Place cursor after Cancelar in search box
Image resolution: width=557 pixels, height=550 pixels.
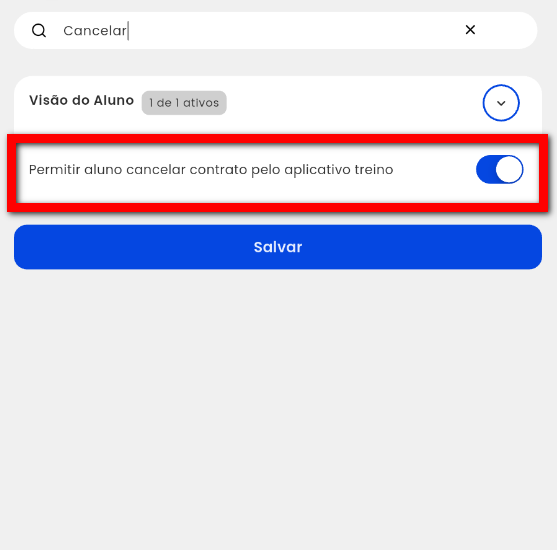click(x=128, y=31)
